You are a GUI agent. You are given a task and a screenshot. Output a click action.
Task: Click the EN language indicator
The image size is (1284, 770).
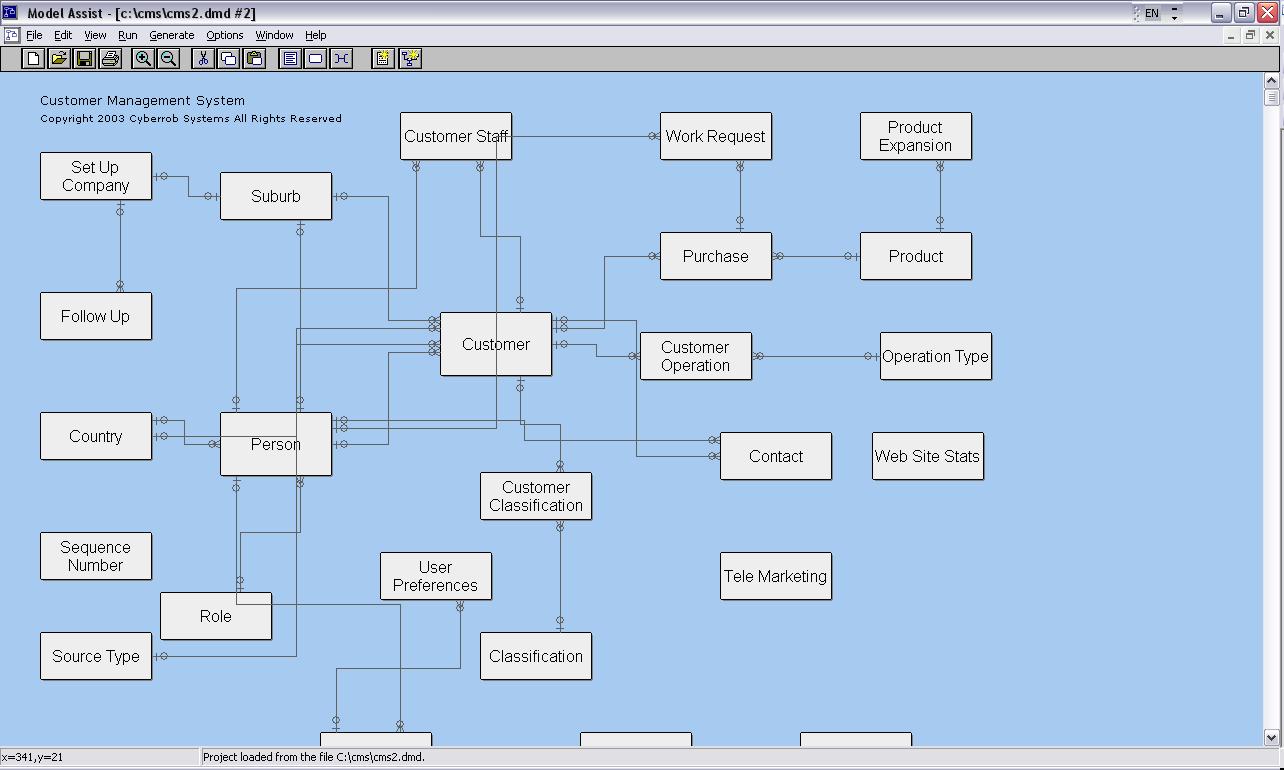pyautogui.click(x=1152, y=13)
